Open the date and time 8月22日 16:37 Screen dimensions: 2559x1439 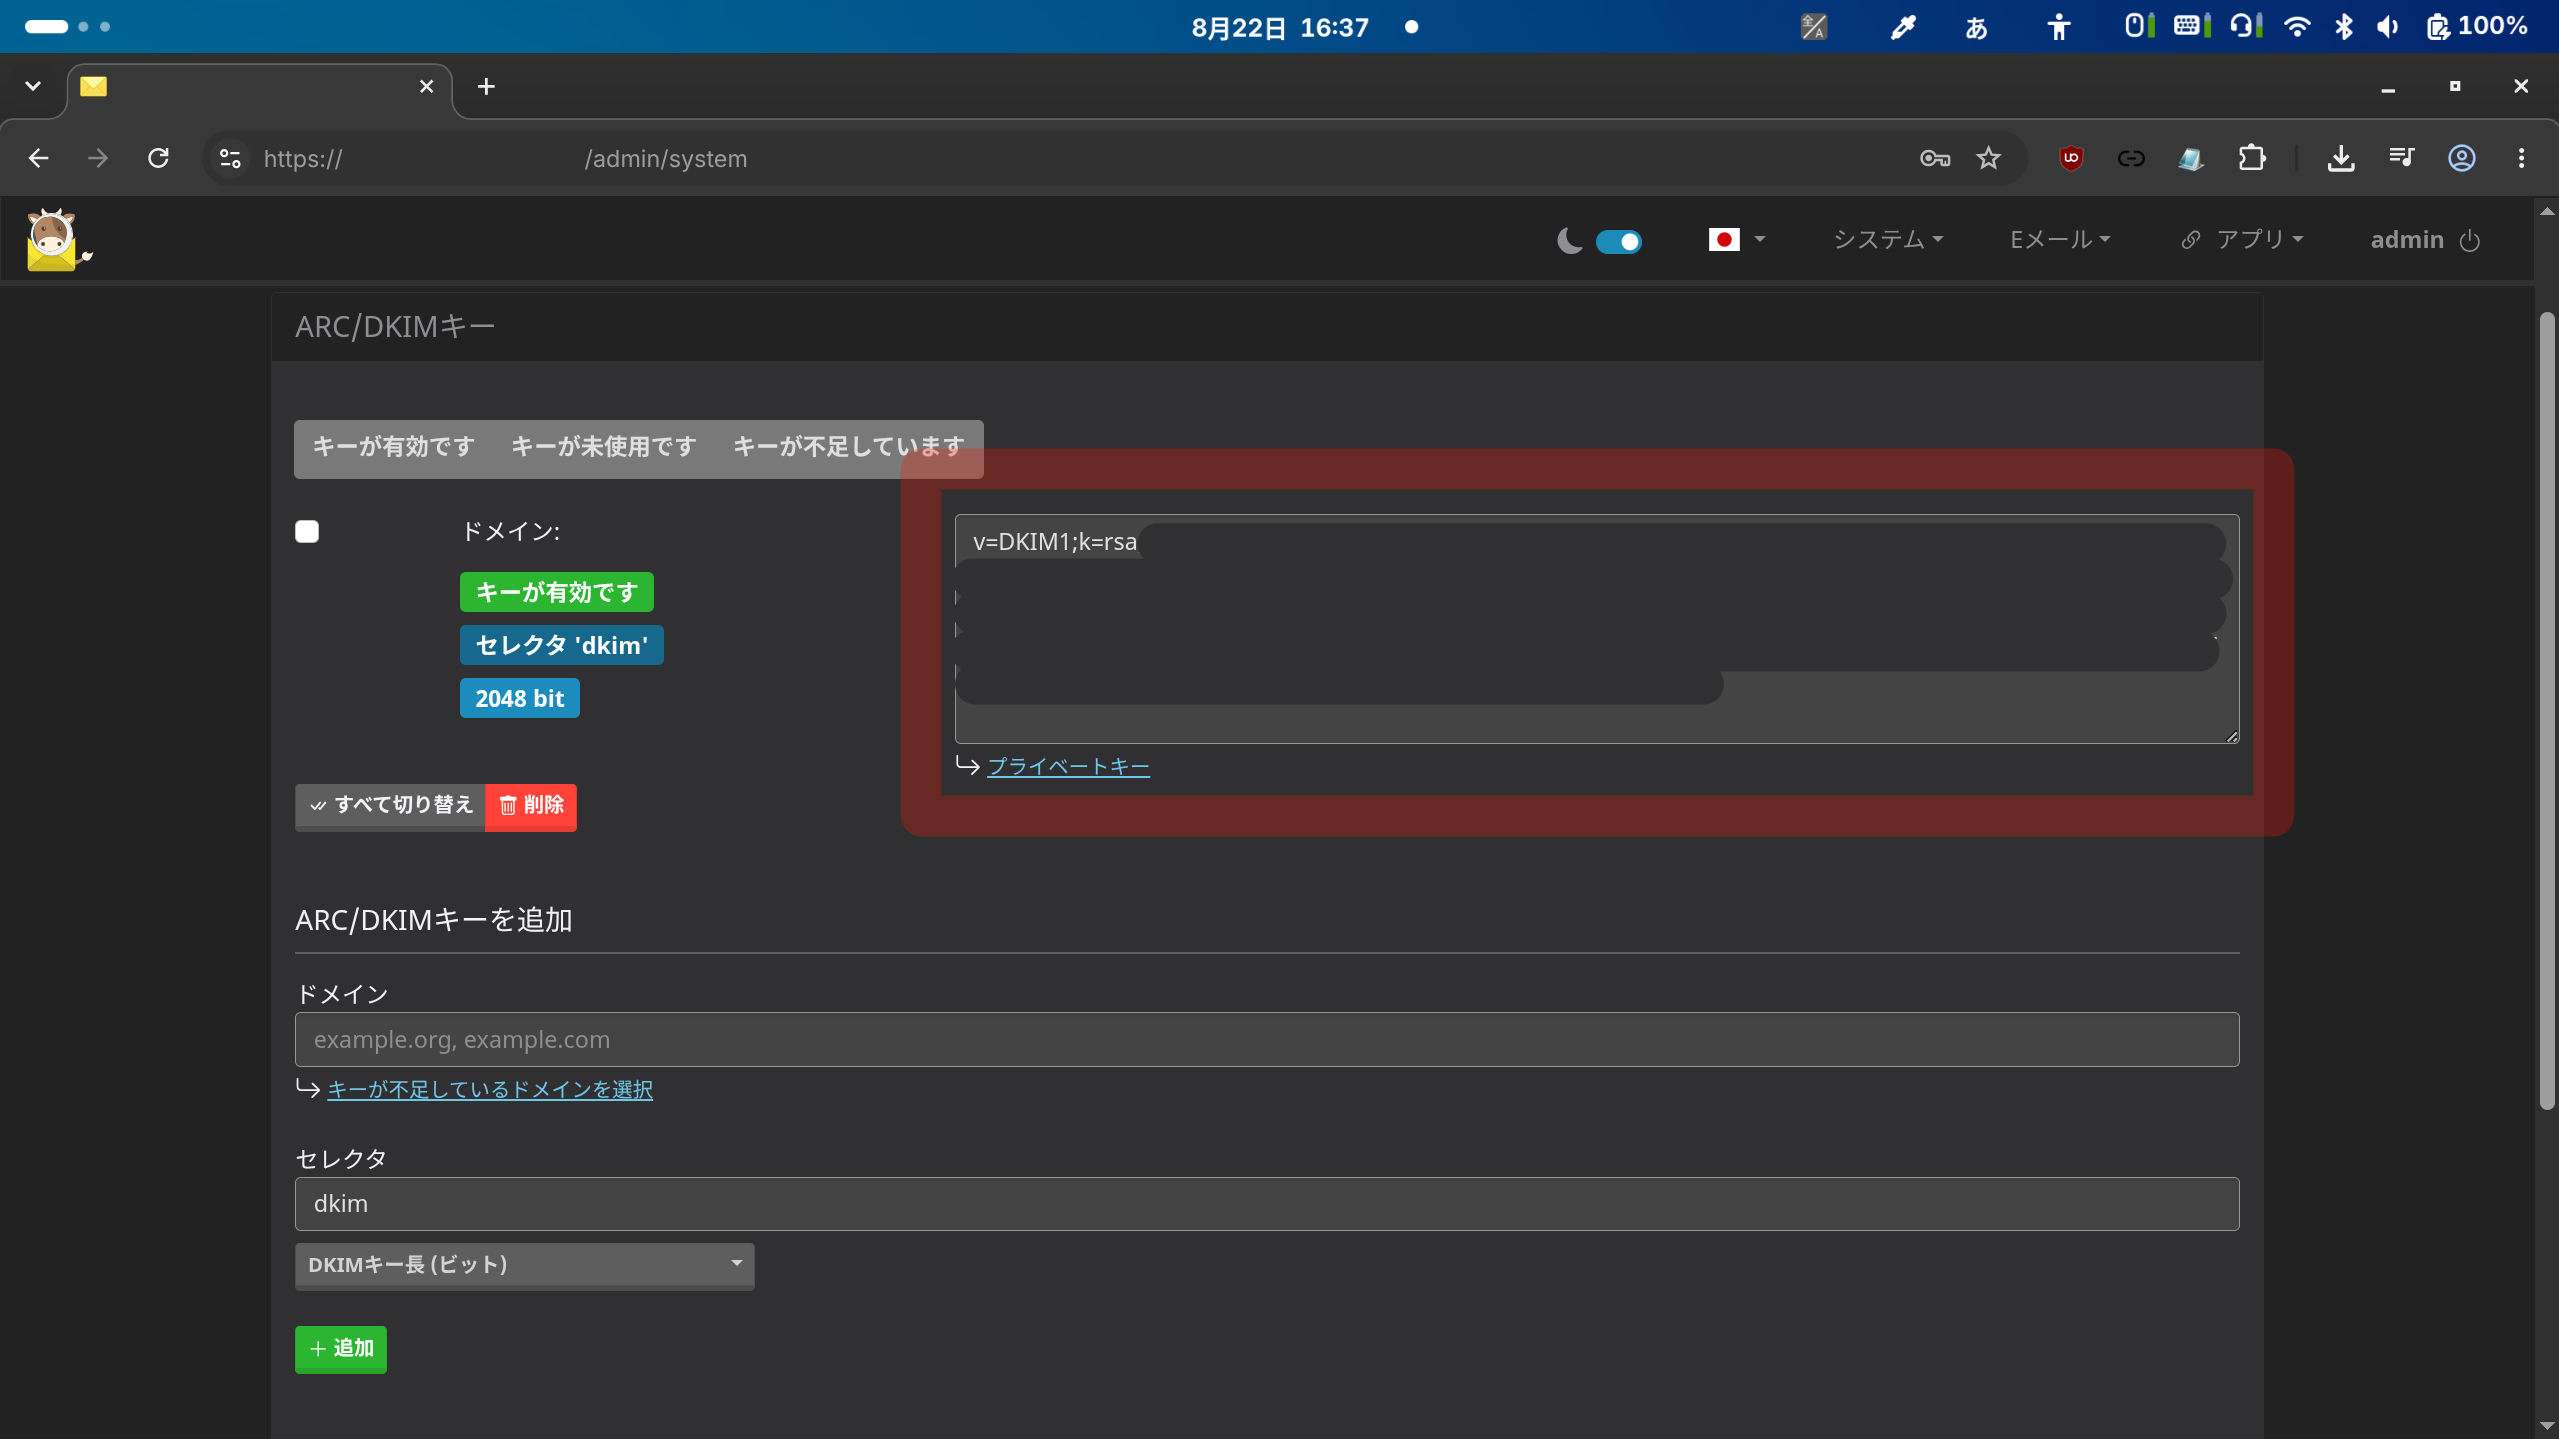1279,27
